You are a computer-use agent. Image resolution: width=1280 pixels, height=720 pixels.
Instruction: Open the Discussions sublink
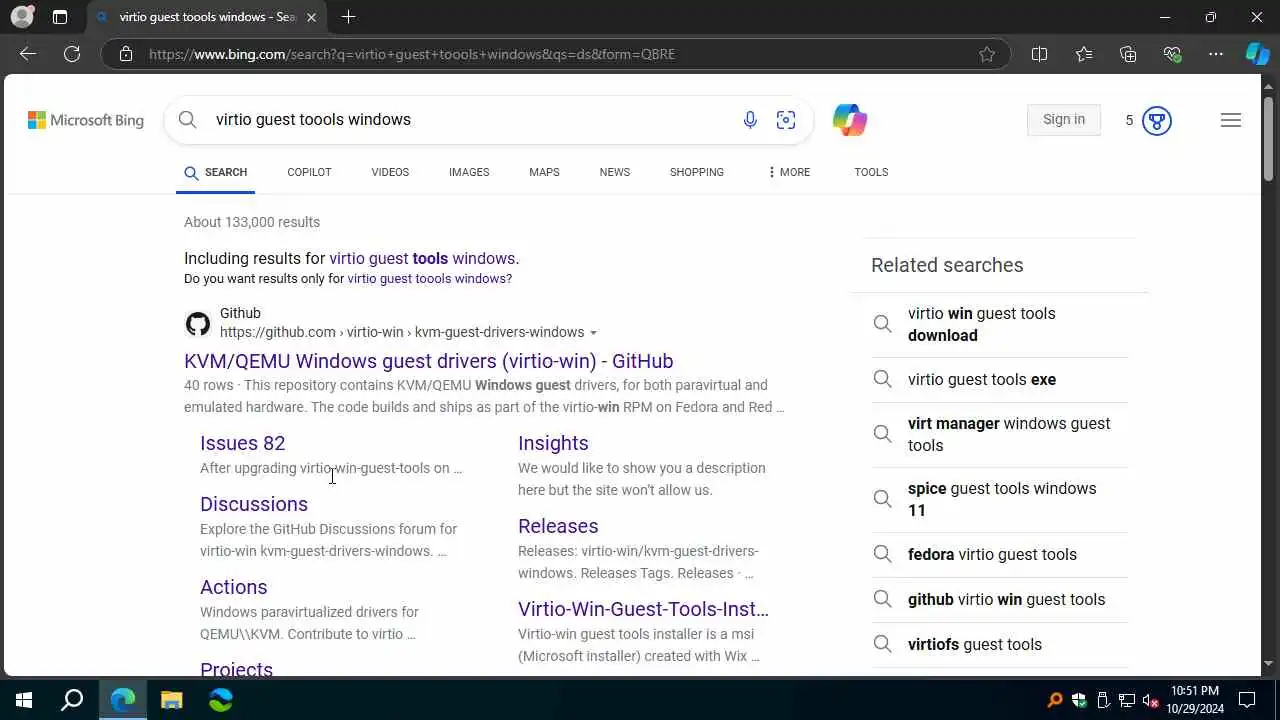click(x=254, y=504)
